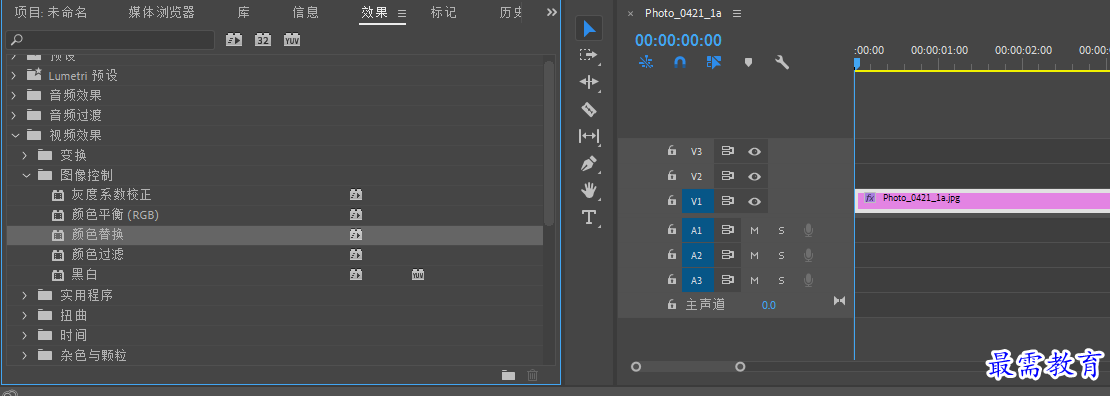1110x396 pixels.
Task: Select the Track Select Forward tool
Action: click(x=588, y=55)
